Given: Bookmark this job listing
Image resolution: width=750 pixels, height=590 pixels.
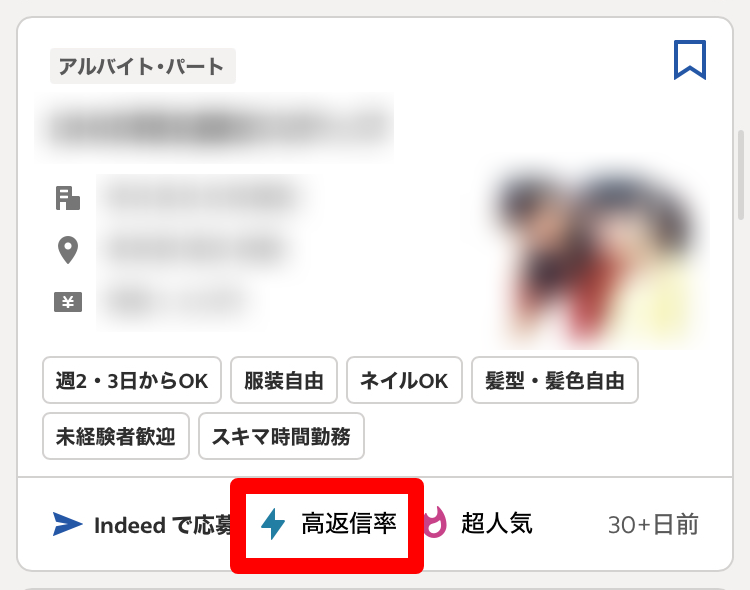Looking at the screenshot, I should pyautogui.click(x=690, y=60).
